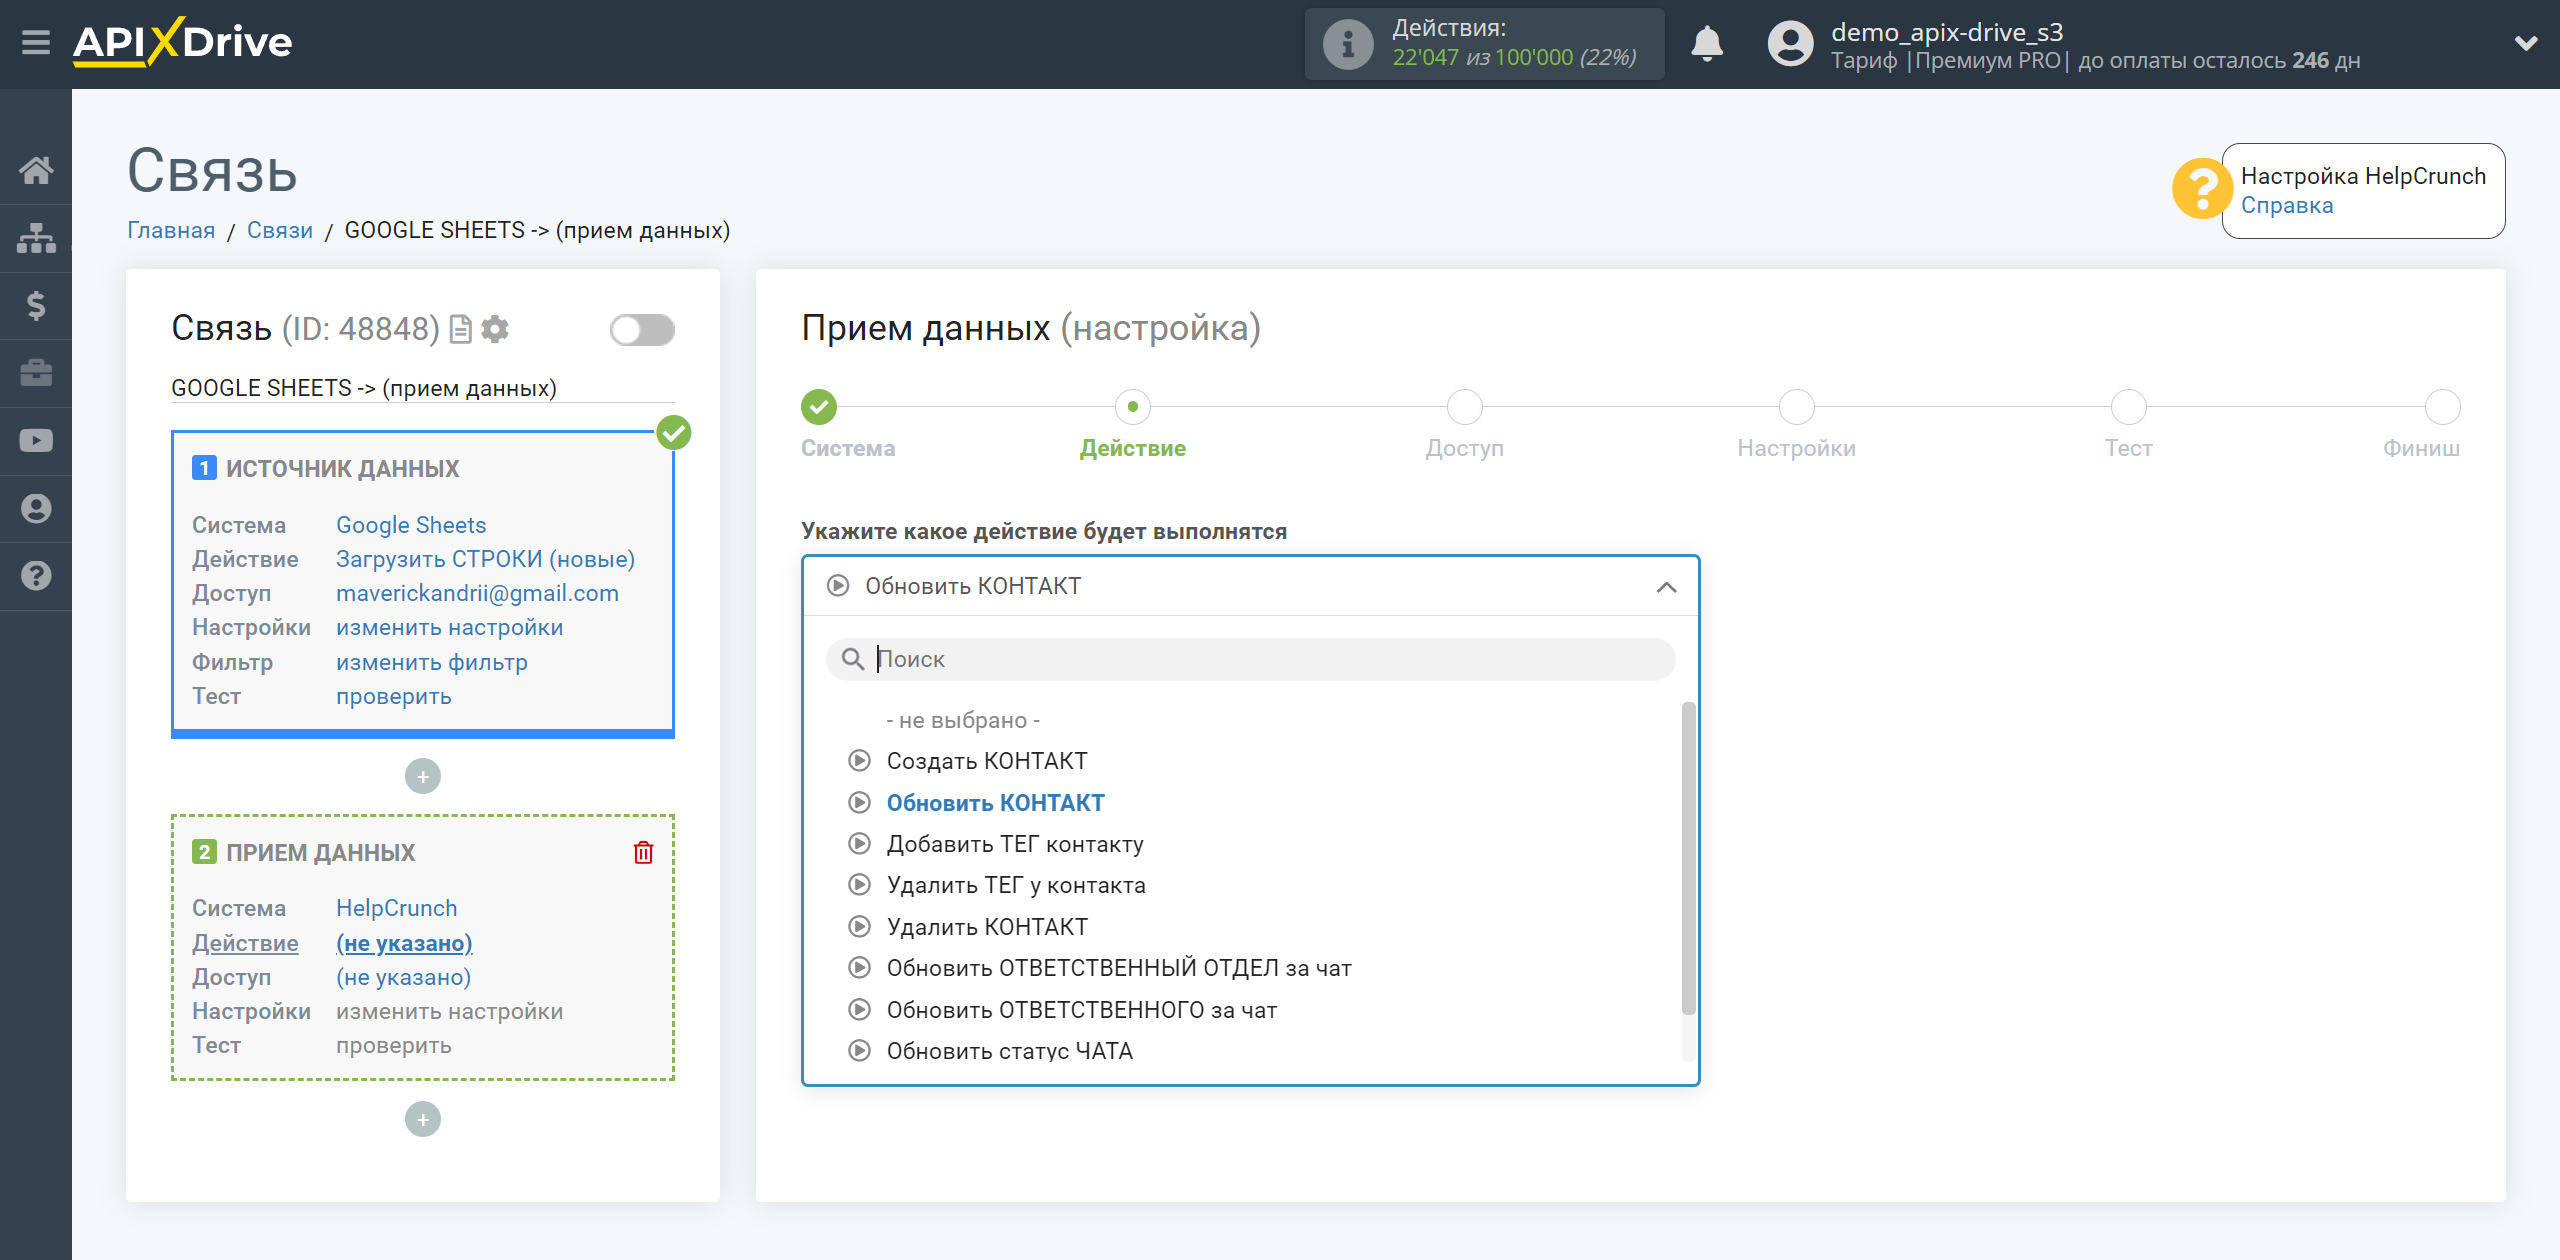This screenshot has width=2560, height=1260.
Task: Go to Действие step
Action: pos(1132,407)
